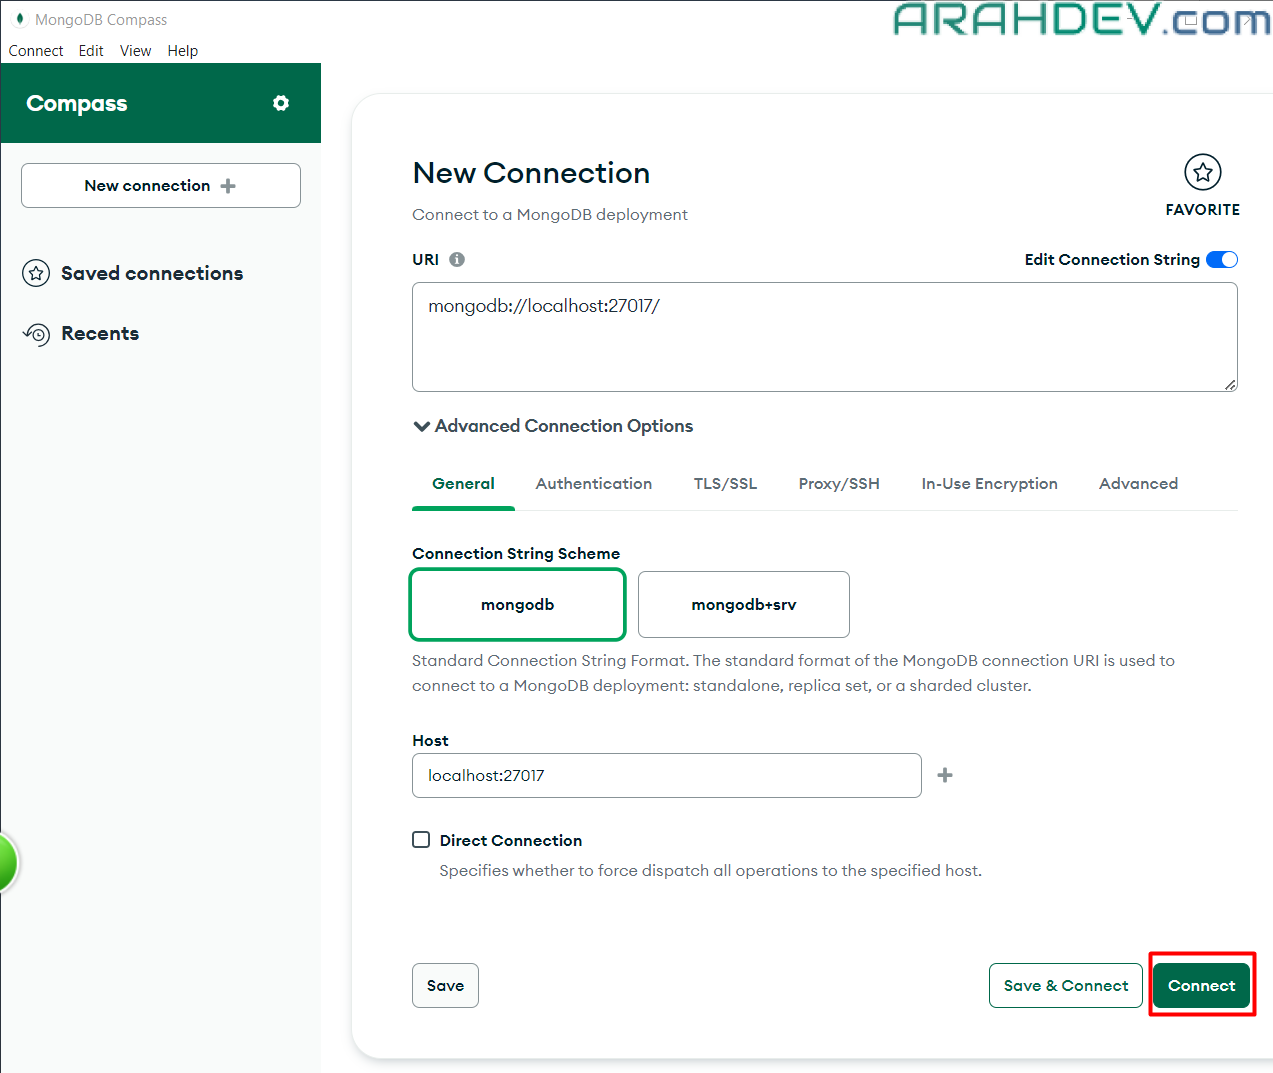
Task: Select the mongodb+srv connection scheme
Action: click(743, 604)
